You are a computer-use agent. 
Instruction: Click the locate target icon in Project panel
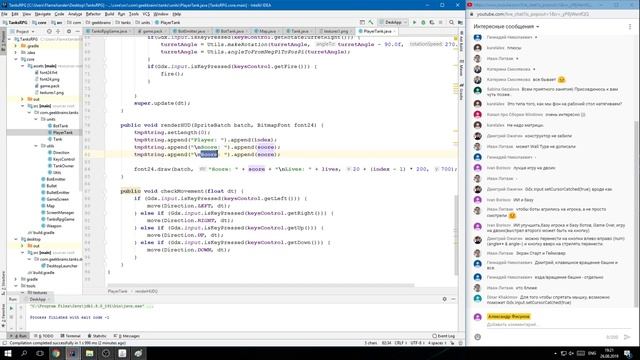[x=49, y=31]
